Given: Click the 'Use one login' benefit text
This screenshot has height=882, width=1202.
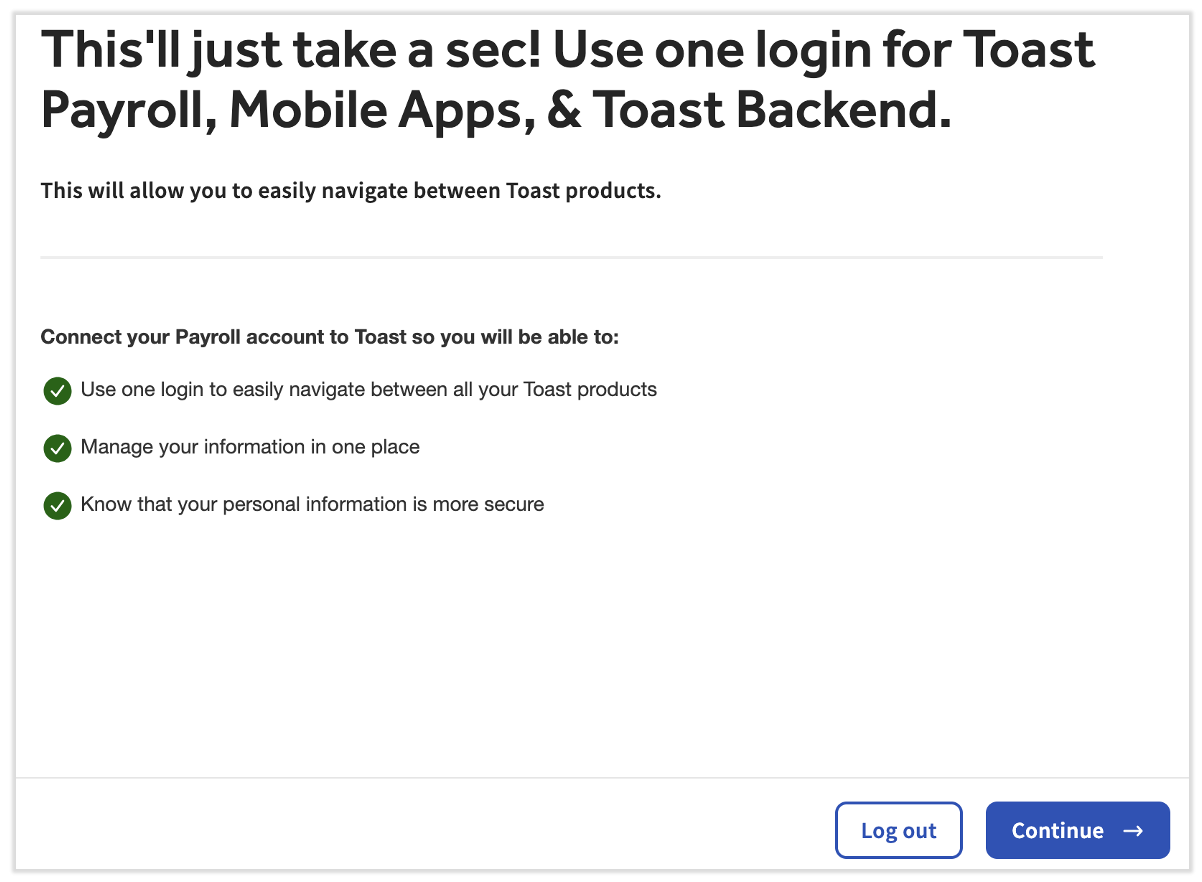Looking at the screenshot, I should coord(370,390).
